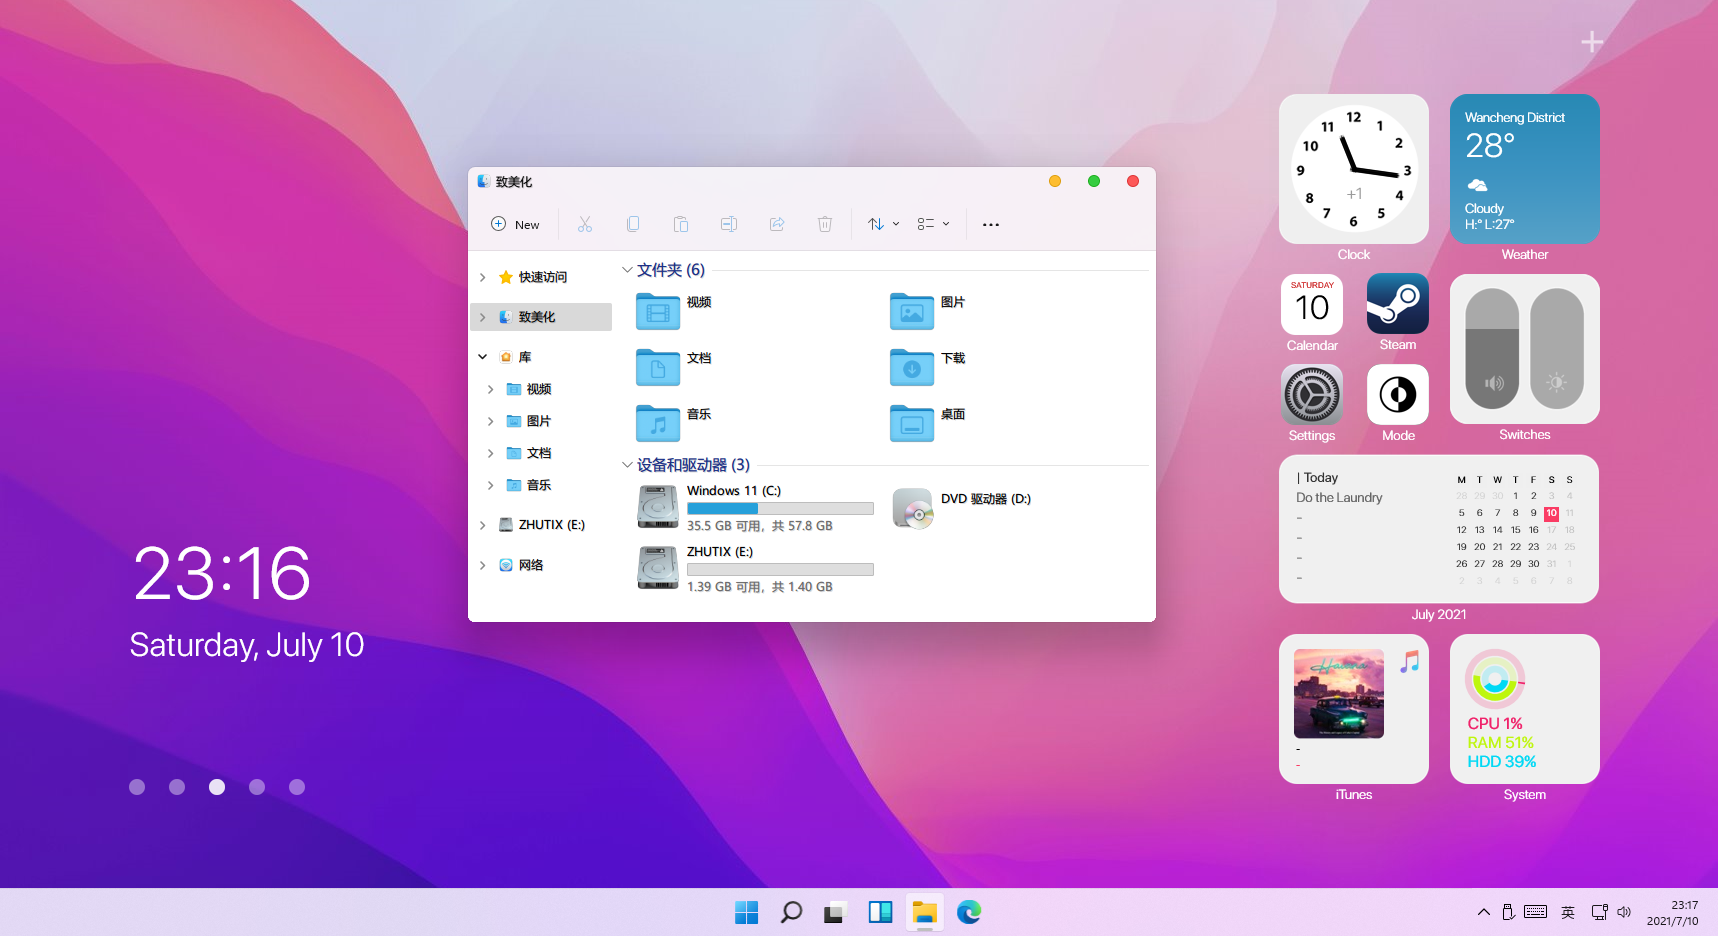Click the Cut scissors icon in toolbar

[585, 224]
